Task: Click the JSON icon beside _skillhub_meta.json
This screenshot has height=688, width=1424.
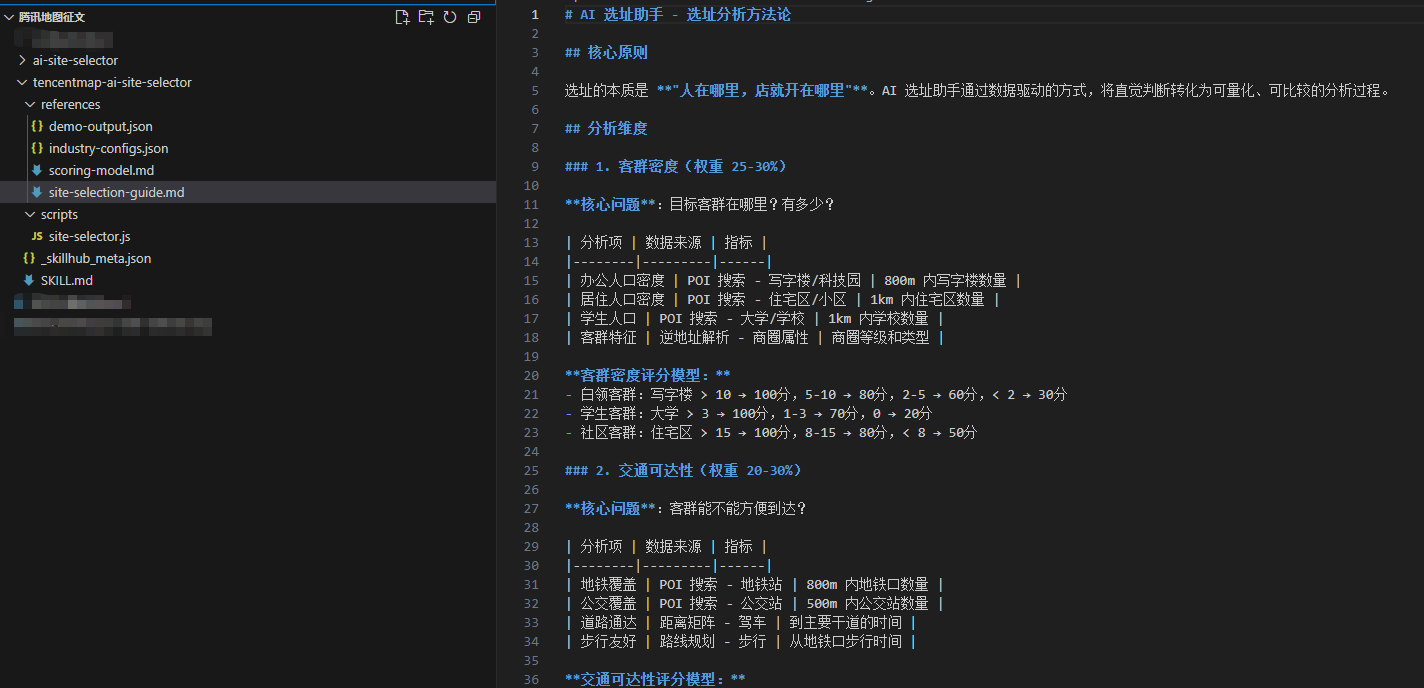Action: pyautogui.click(x=29, y=259)
